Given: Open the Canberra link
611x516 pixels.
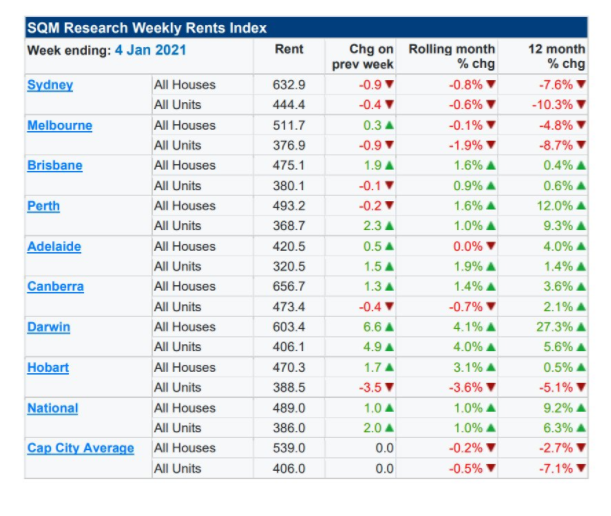Looking at the screenshot, I should [x=55, y=286].
